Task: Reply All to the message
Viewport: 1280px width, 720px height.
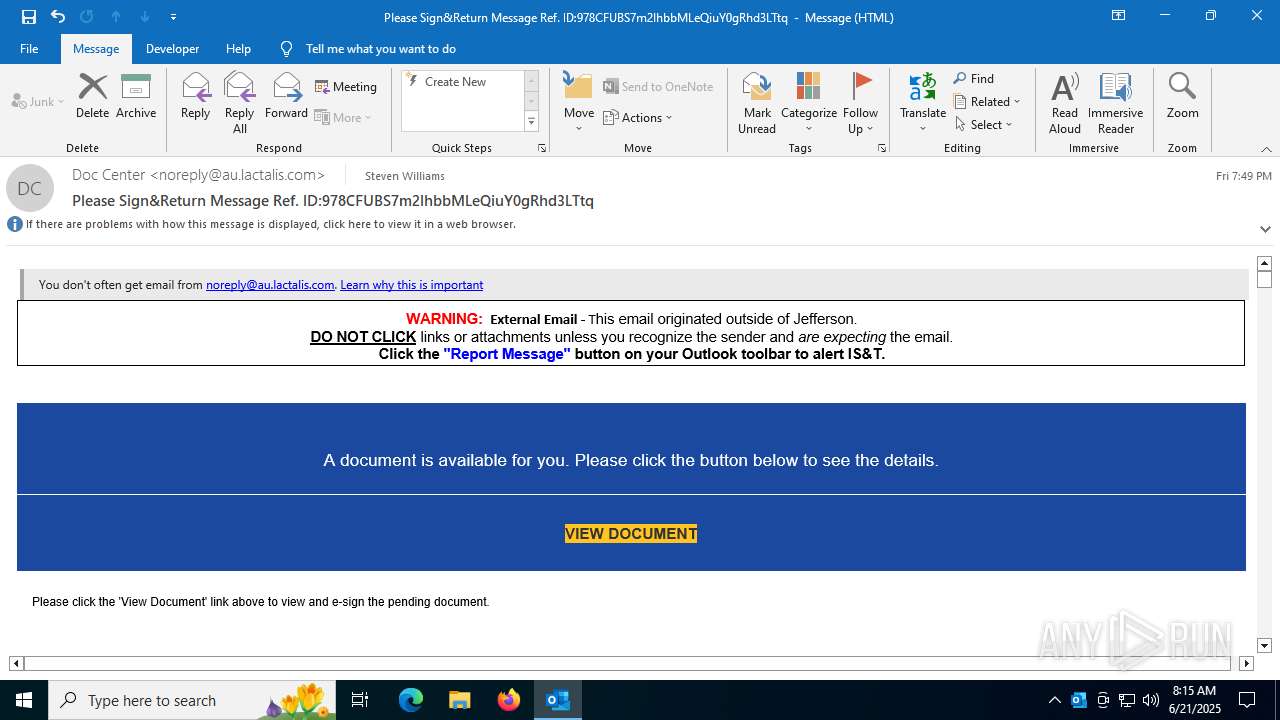Action: pyautogui.click(x=240, y=103)
